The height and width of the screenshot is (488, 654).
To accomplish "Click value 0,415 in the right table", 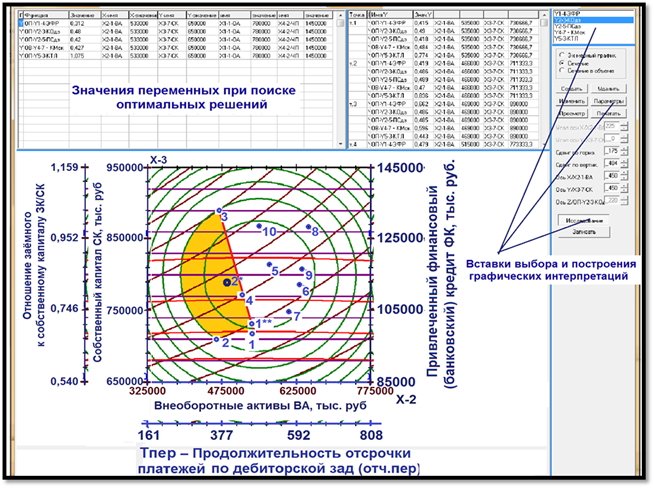I will pyautogui.click(x=421, y=23).
